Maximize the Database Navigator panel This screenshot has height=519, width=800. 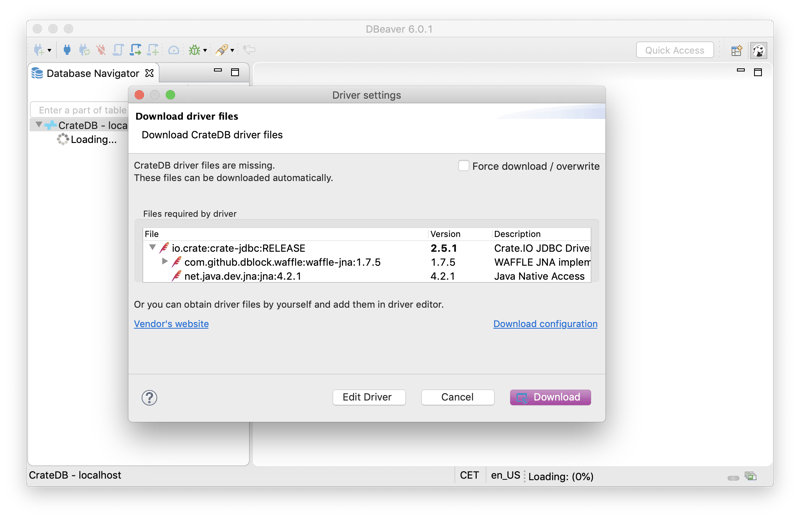coord(235,72)
